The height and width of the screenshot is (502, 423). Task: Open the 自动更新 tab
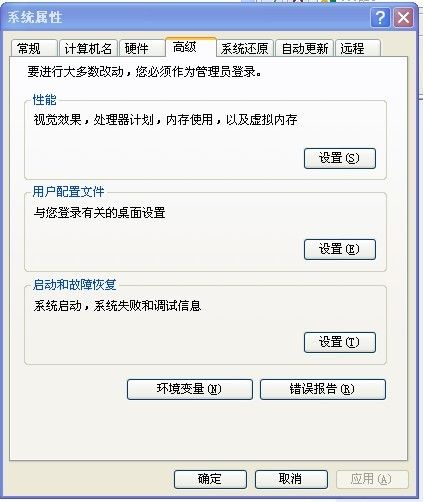point(305,49)
